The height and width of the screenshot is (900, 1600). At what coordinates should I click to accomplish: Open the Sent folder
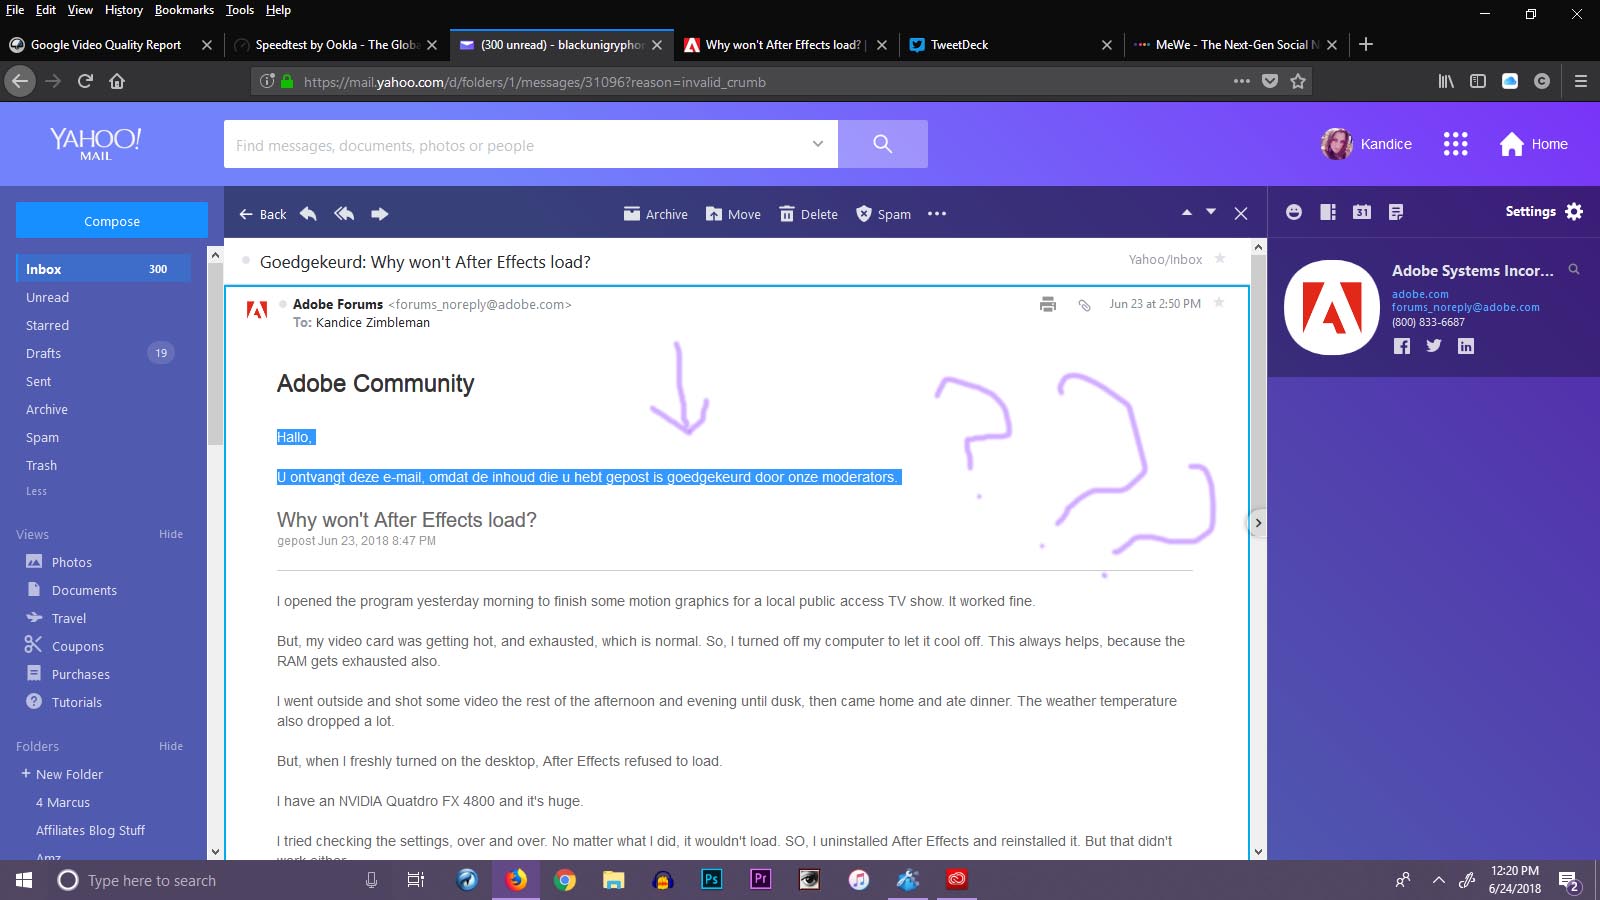[38, 381]
